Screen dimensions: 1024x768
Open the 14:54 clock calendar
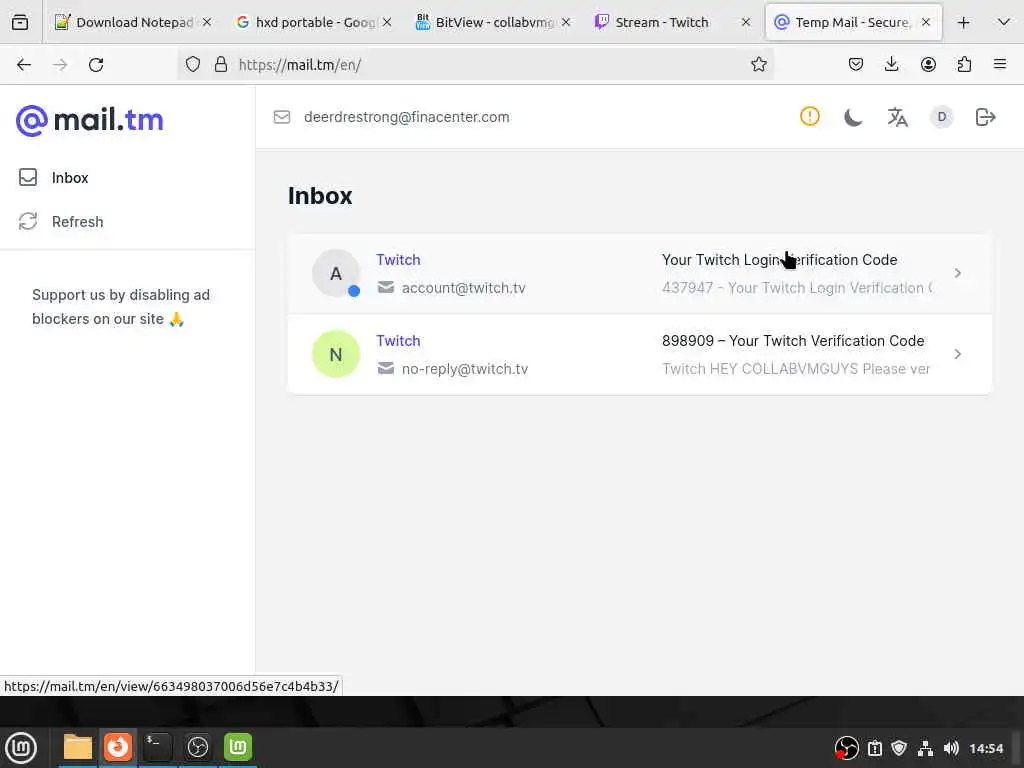coord(986,748)
